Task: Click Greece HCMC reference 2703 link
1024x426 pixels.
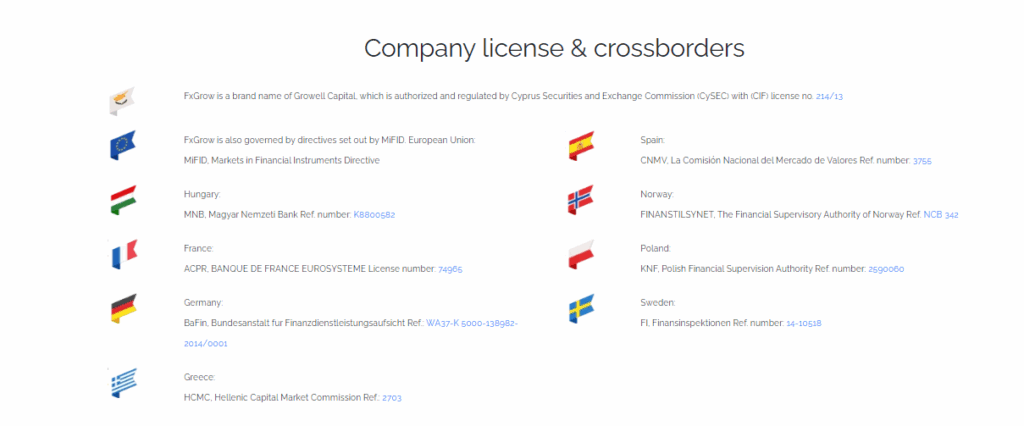Action: (x=391, y=398)
